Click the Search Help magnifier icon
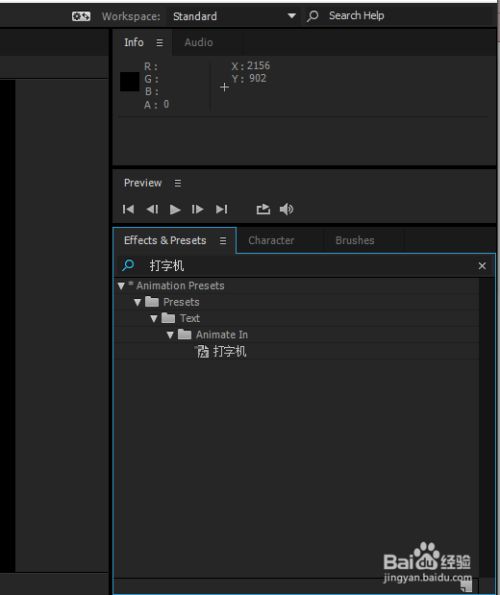Image resolution: width=500 pixels, height=595 pixels. click(x=313, y=16)
